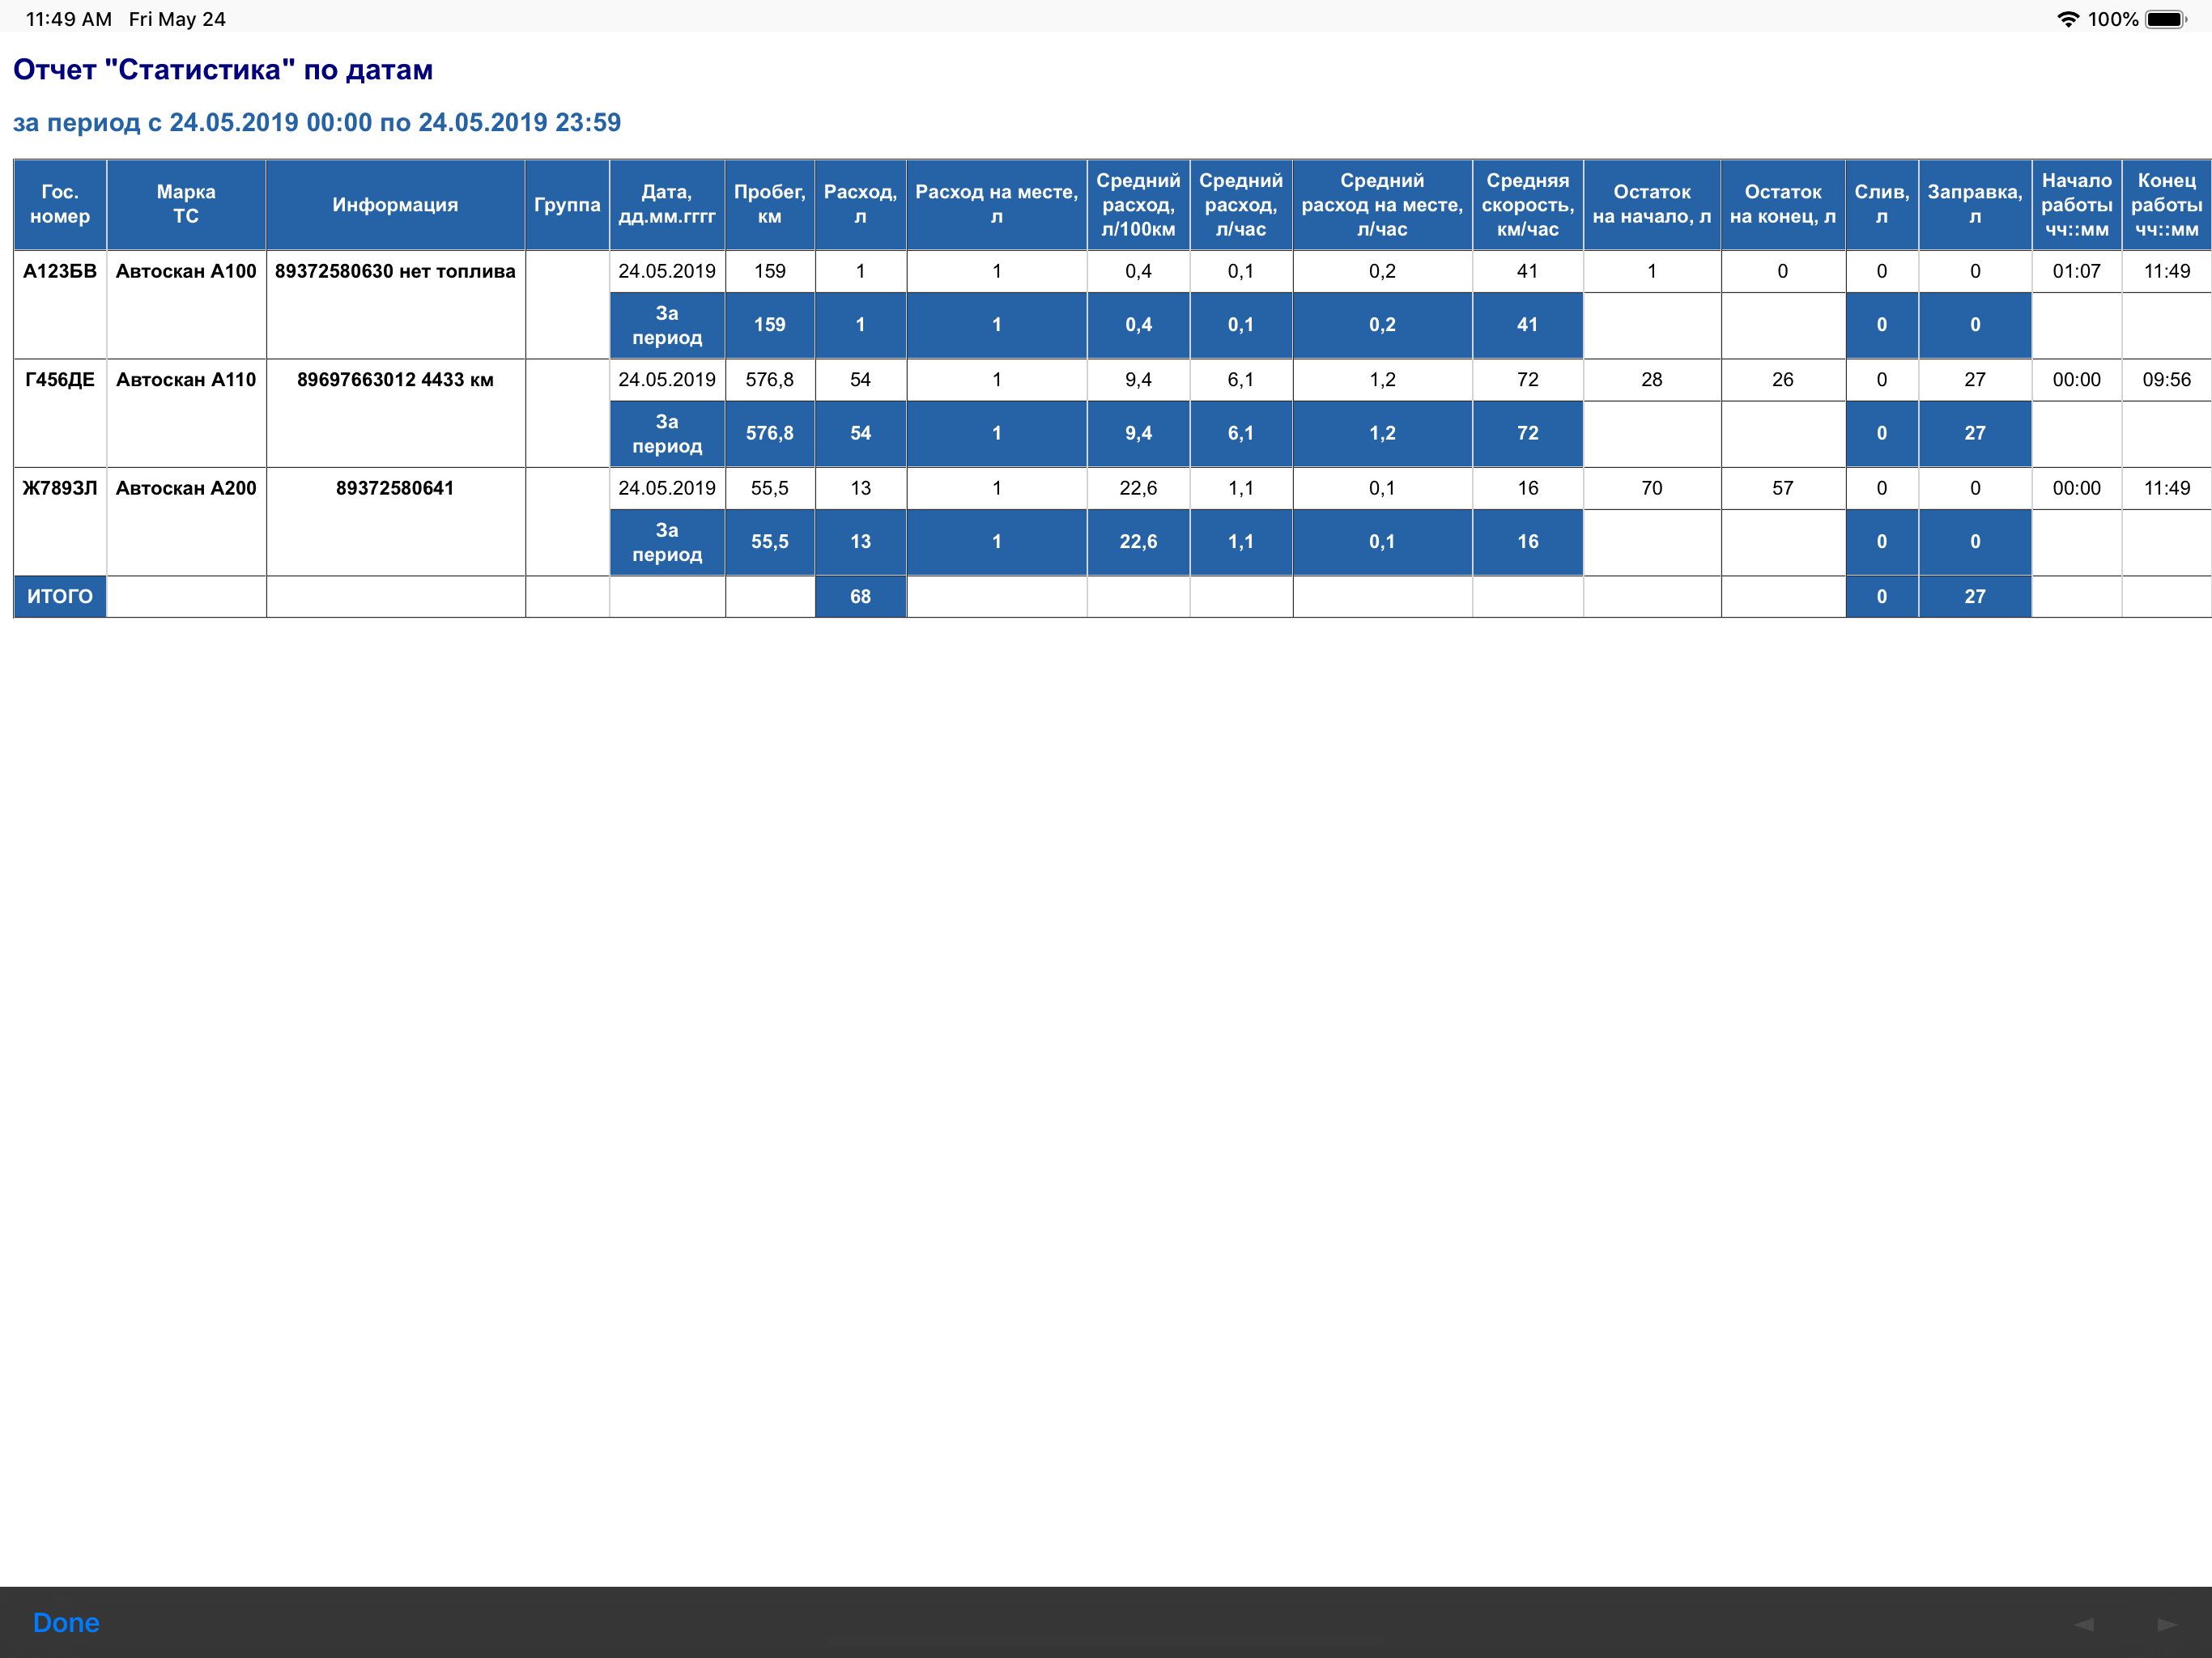Tap info cell '89372580641'
Image resolution: width=2212 pixels, height=1658 pixels.
[x=395, y=488]
